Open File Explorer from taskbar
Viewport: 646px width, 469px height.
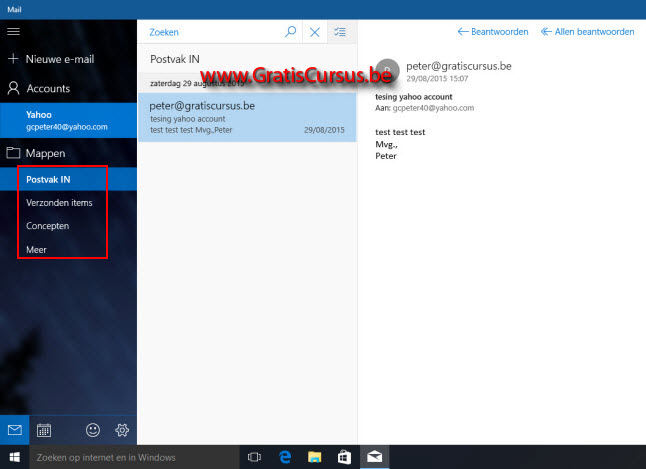314,457
